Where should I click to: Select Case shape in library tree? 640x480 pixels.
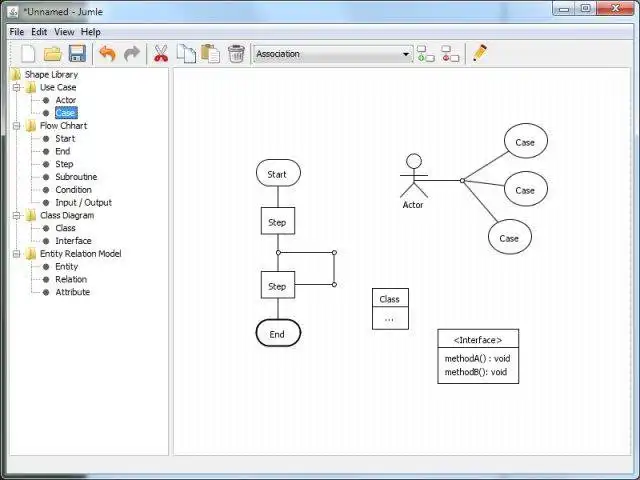[66, 113]
